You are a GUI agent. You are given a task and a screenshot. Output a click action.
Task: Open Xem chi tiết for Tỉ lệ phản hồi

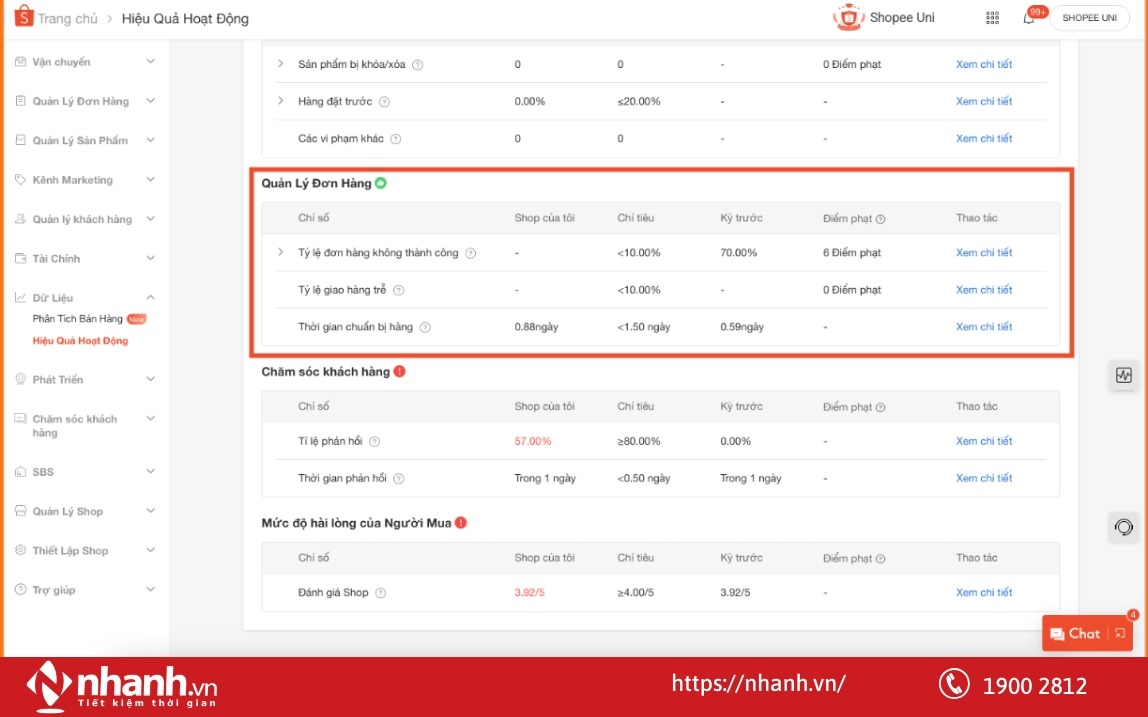983,441
